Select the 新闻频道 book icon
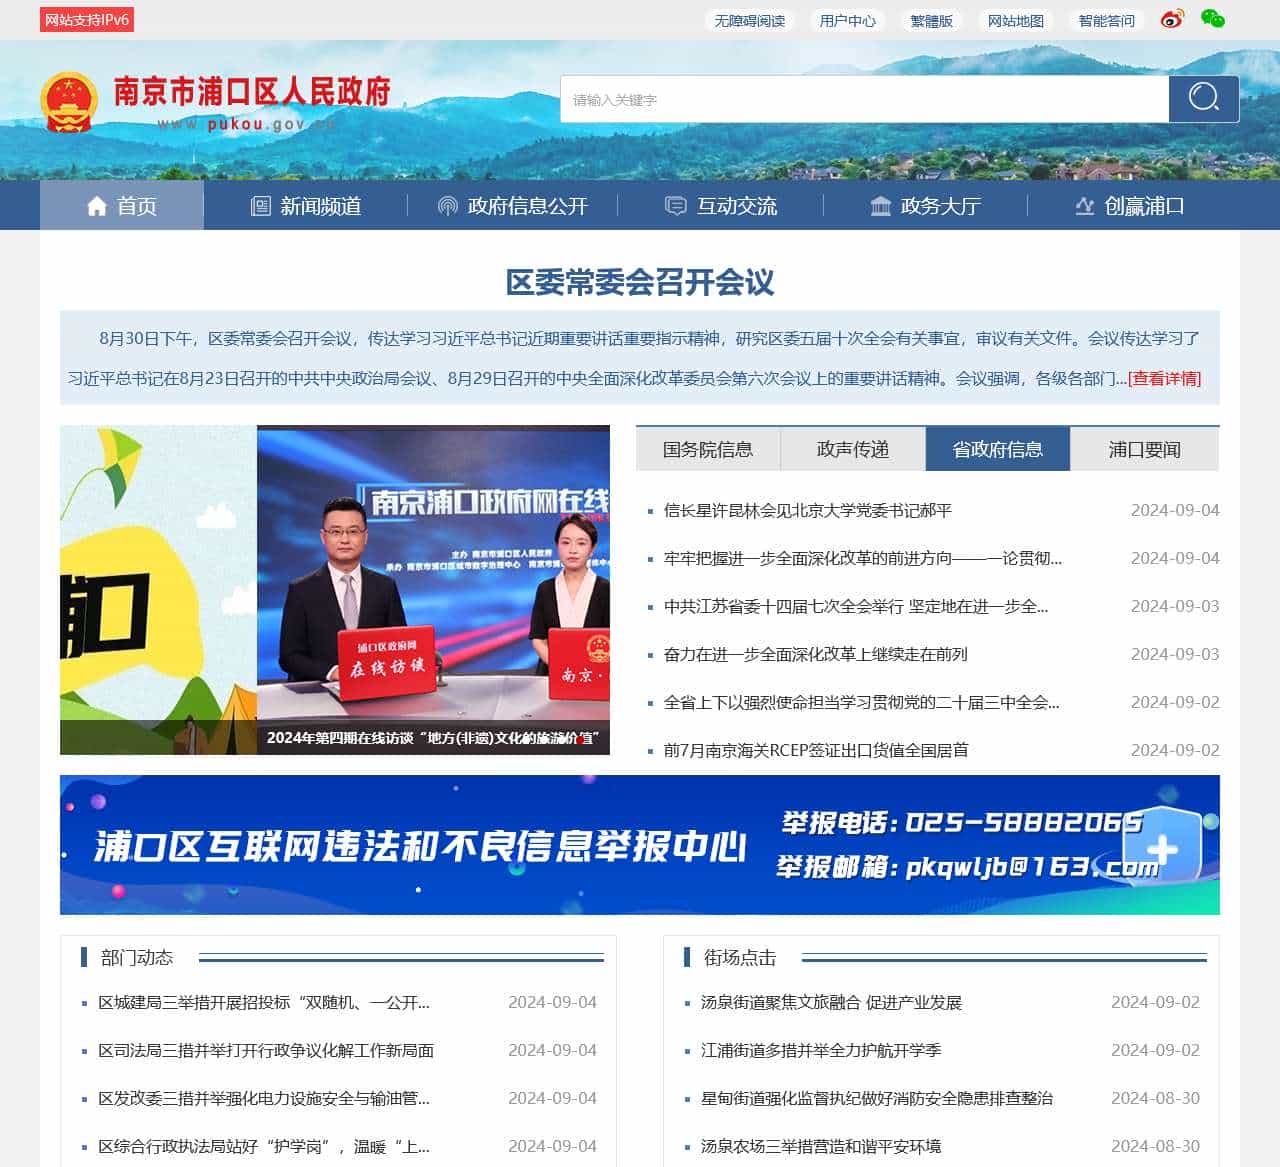The height and width of the screenshot is (1167, 1280). pos(259,205)
